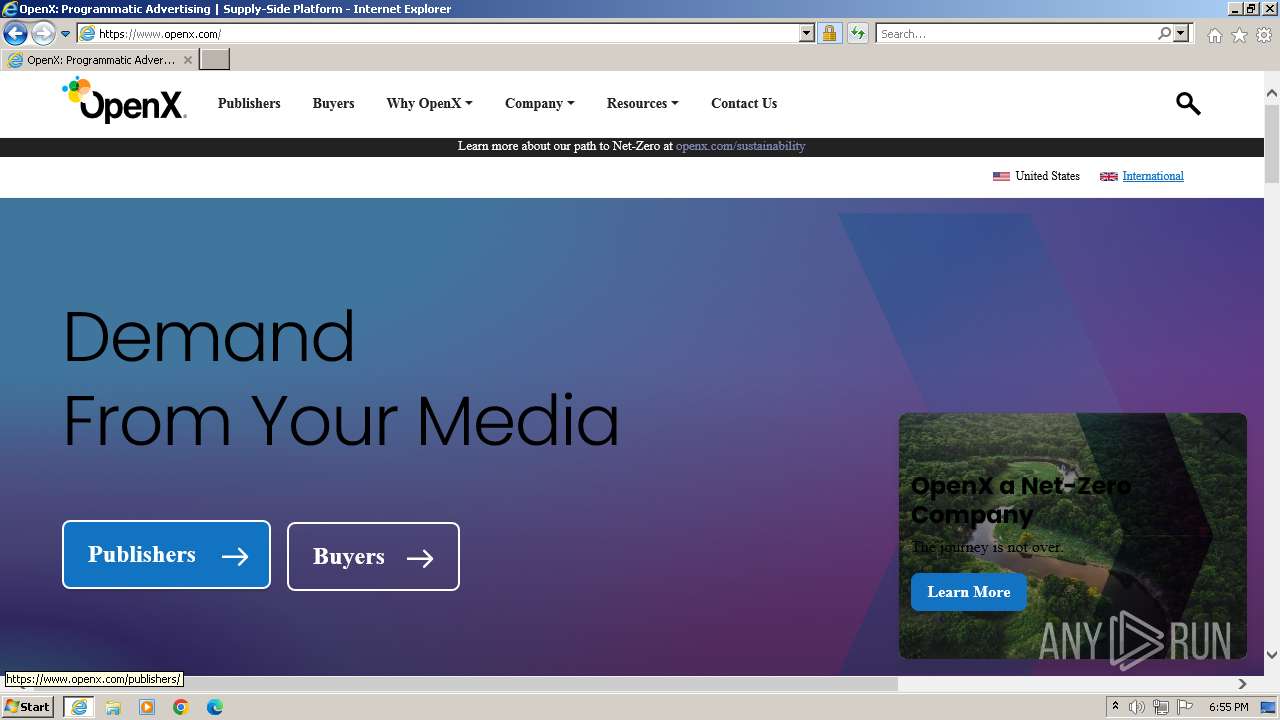The width and height of the screenshot is (1280, 720).
Task: Click the refresh page icon
Action: (x=857, y=34)
